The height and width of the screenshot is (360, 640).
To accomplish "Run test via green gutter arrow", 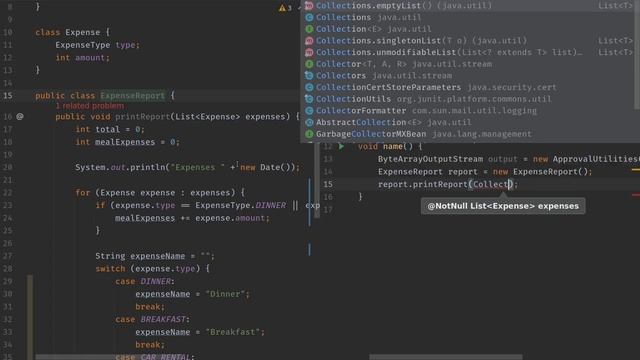I will [341, 146].
